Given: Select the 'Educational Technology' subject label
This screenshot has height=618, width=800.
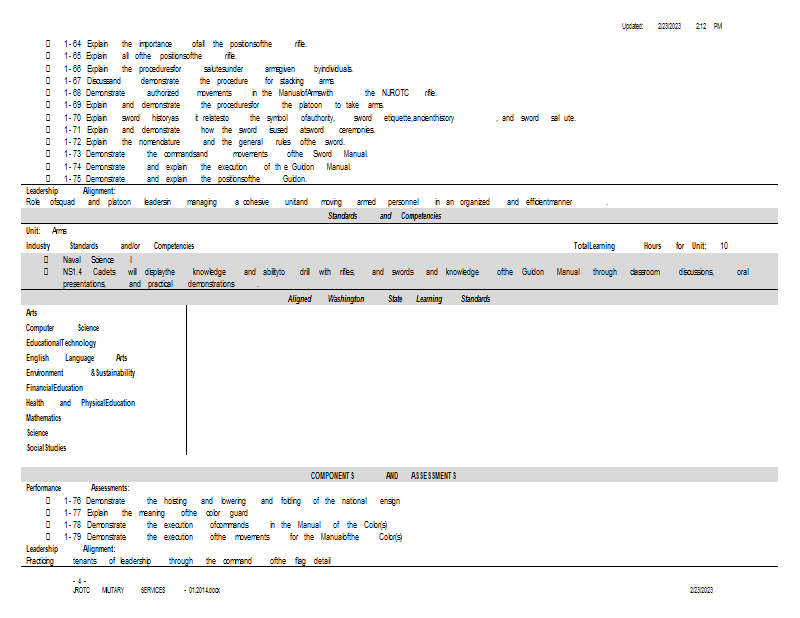Looking at the screenshot, I should (x=61, y=343).
